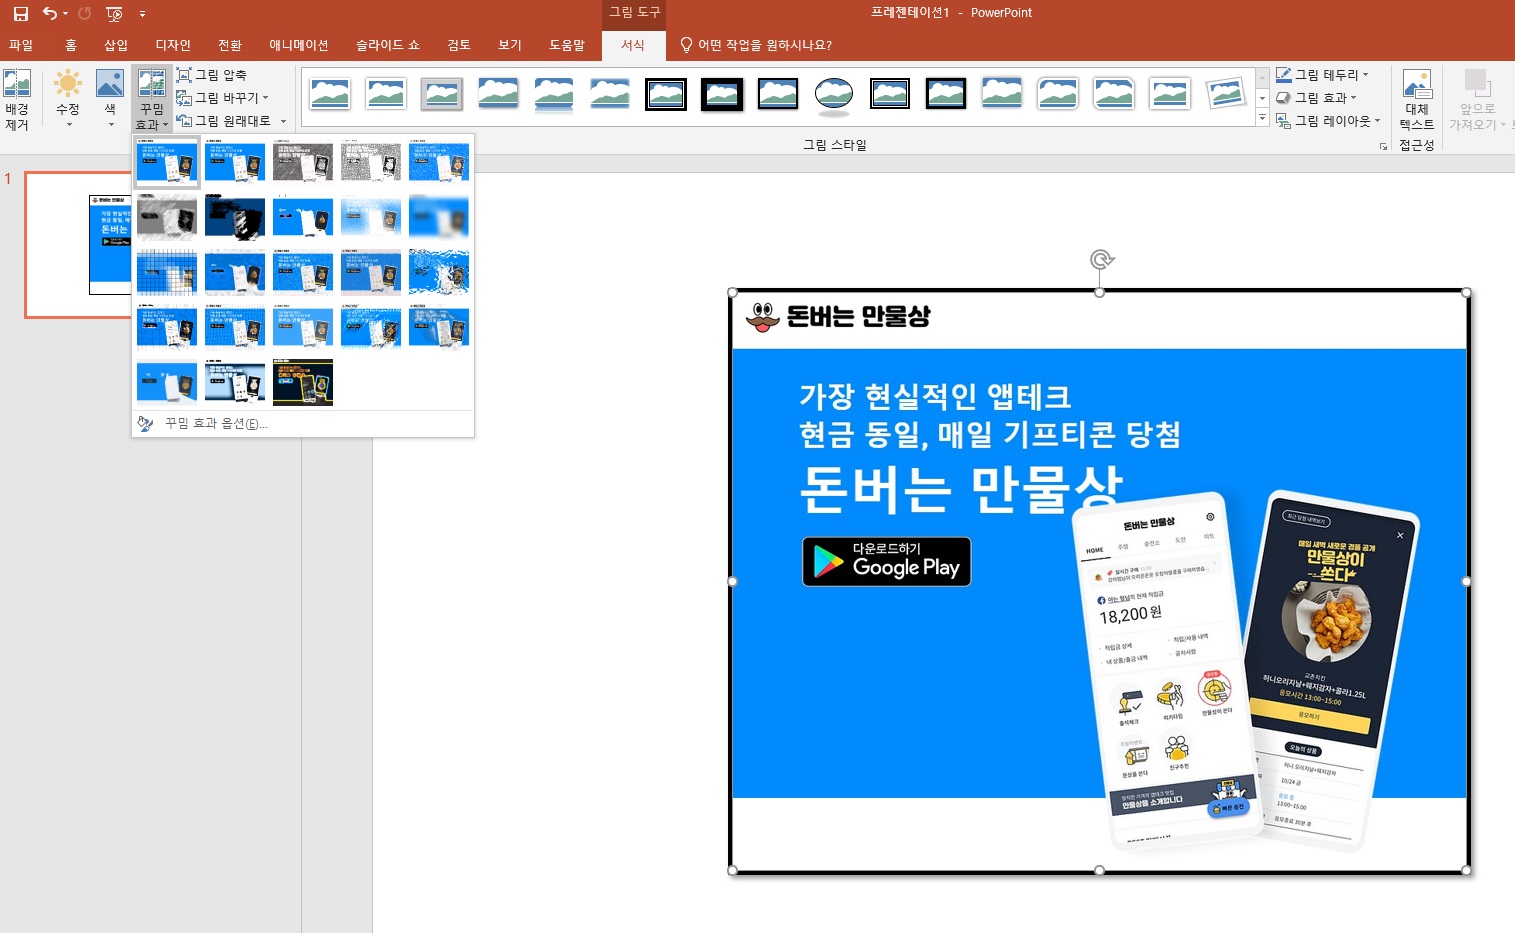Screen dimensions: 1515x933
Task: Apply the plastic wrap artistic effect
Action: [439, 326]
